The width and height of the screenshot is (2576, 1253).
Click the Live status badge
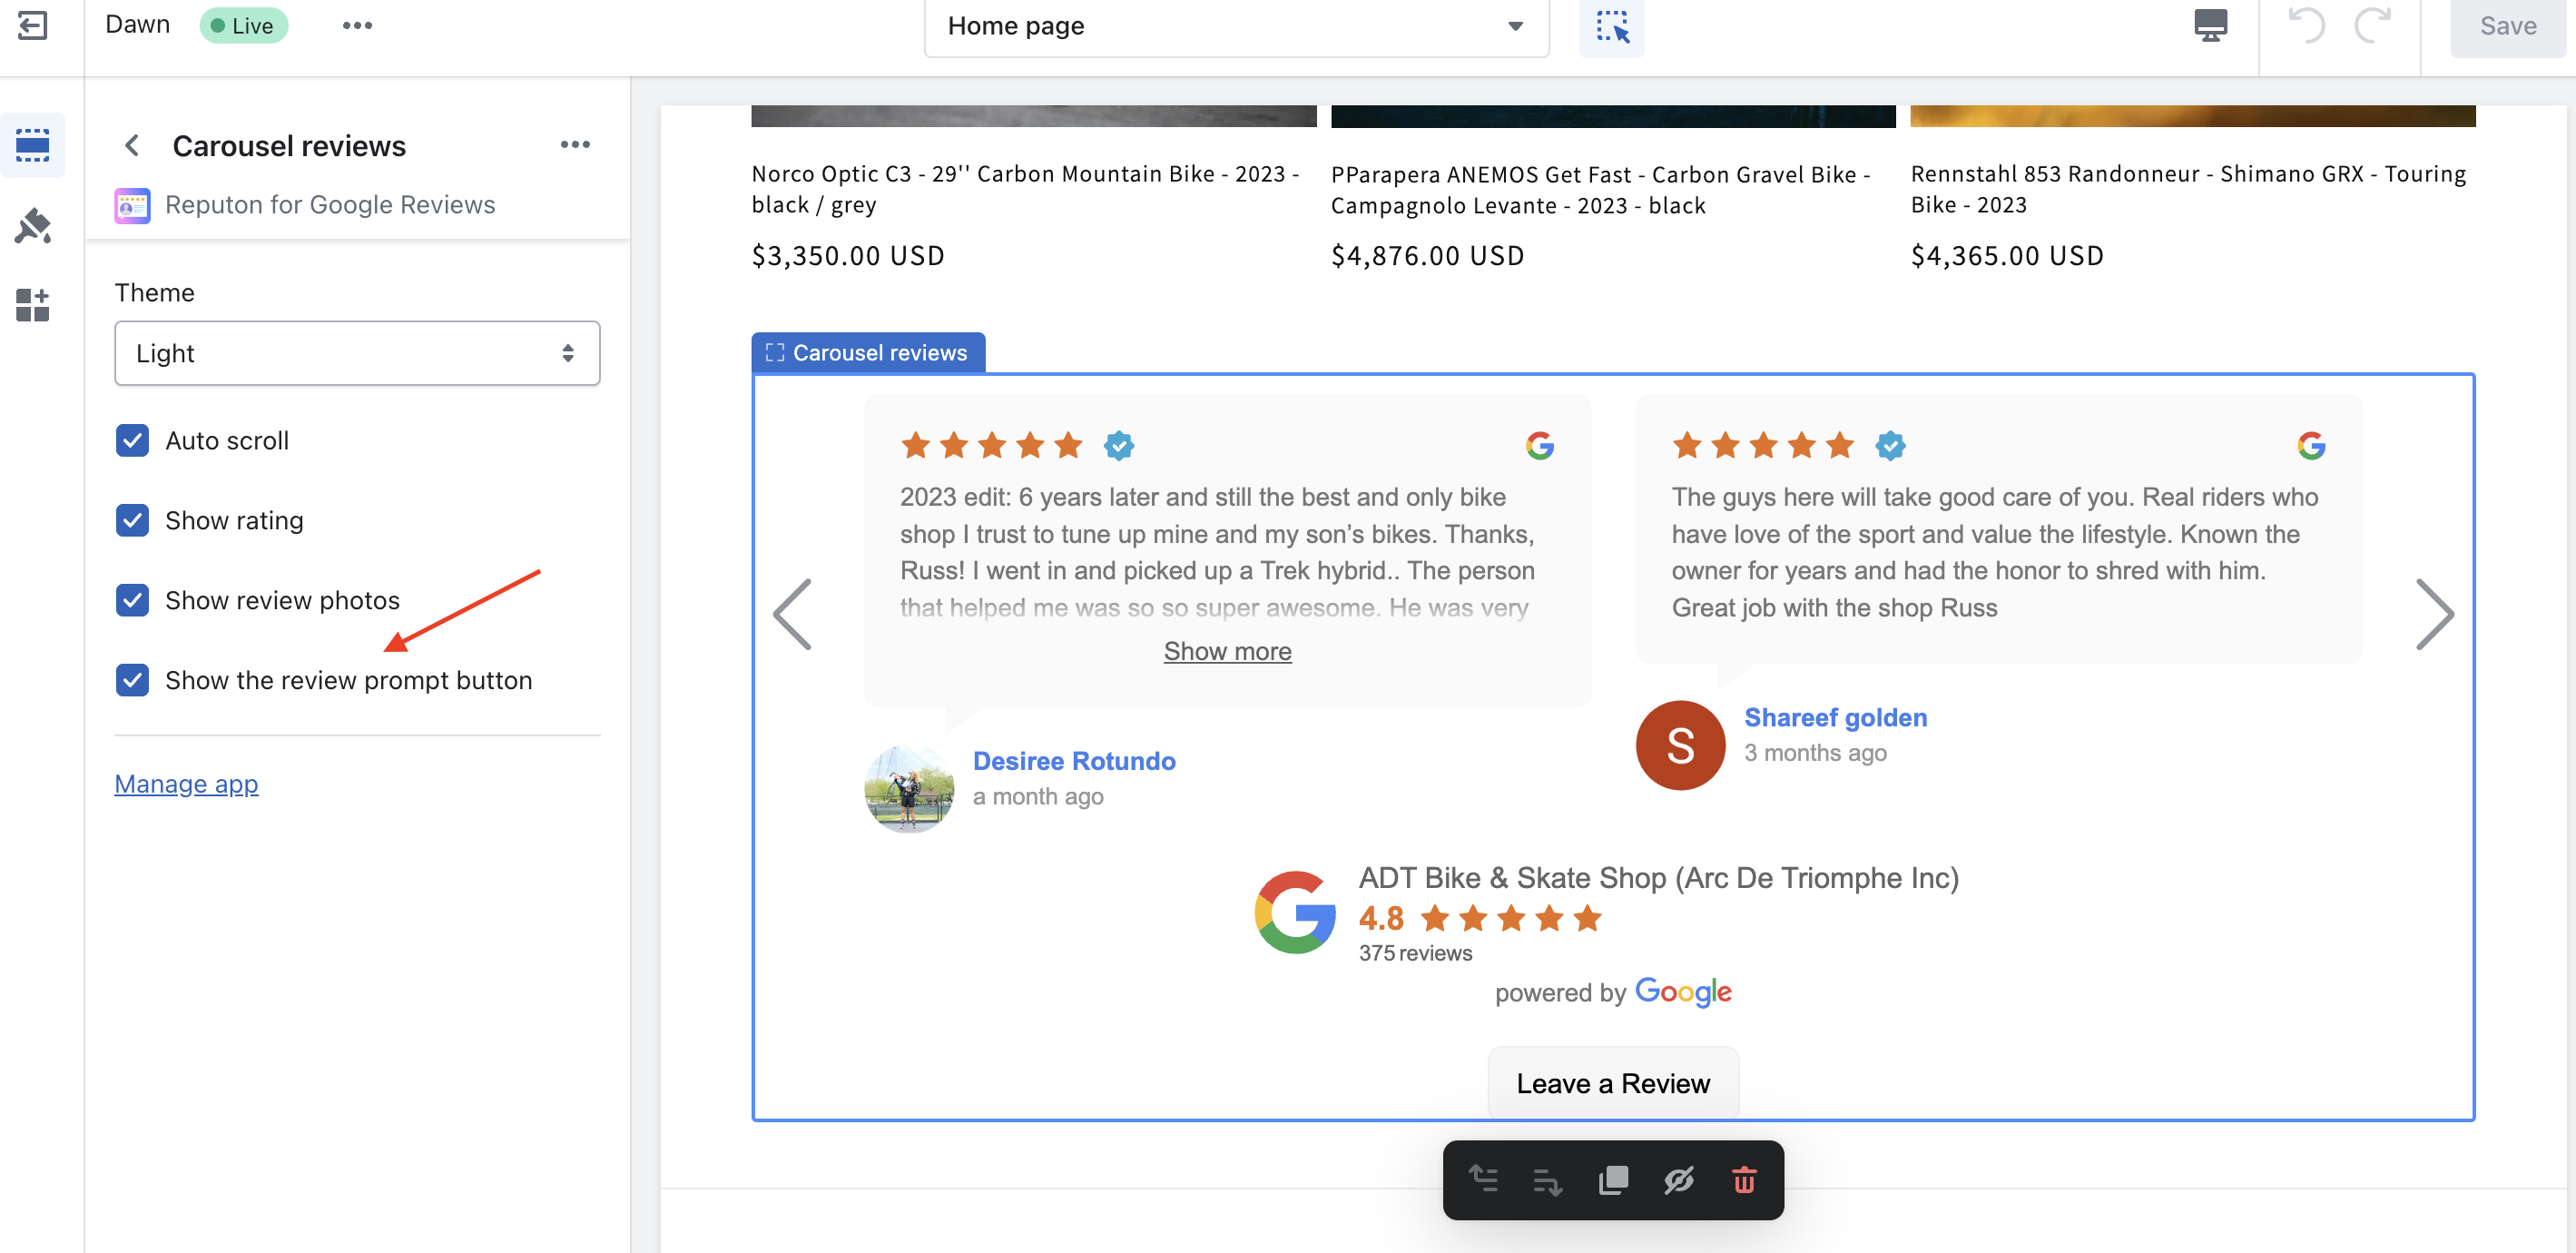243,26
